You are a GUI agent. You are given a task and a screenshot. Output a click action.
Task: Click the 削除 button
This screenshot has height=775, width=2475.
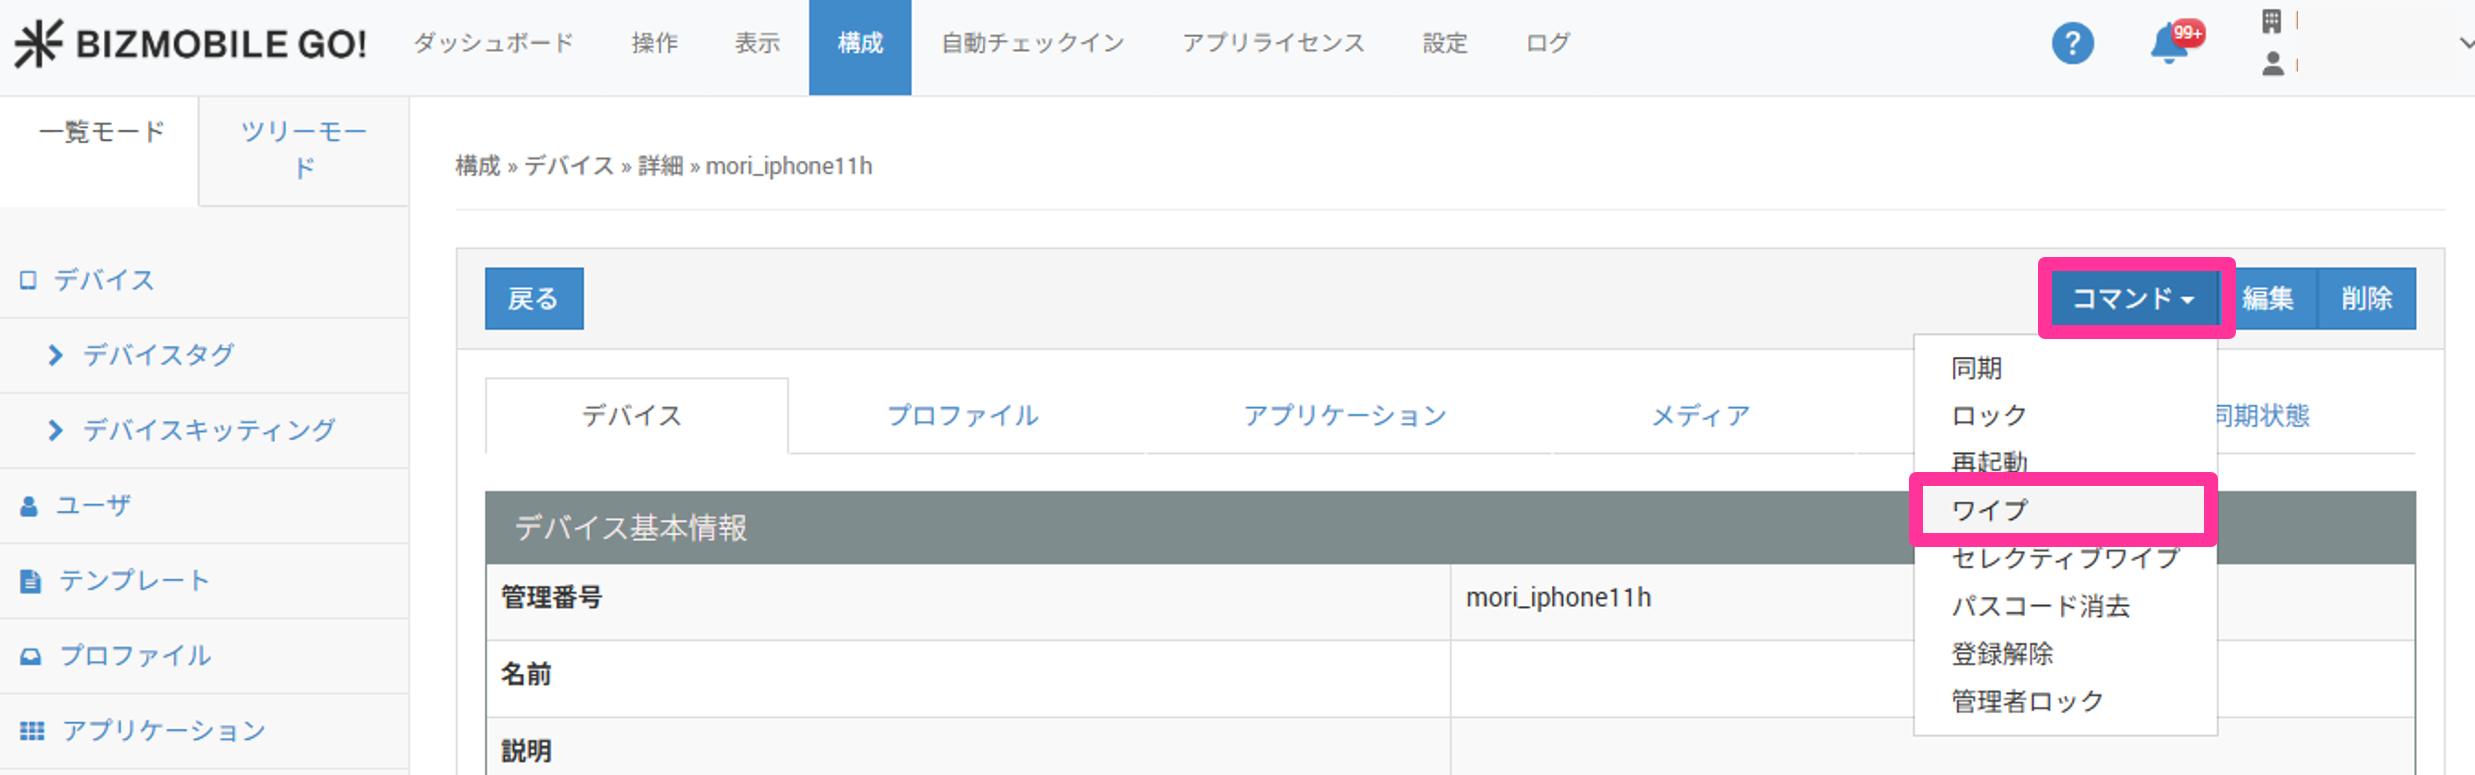tap(2366, 298)
